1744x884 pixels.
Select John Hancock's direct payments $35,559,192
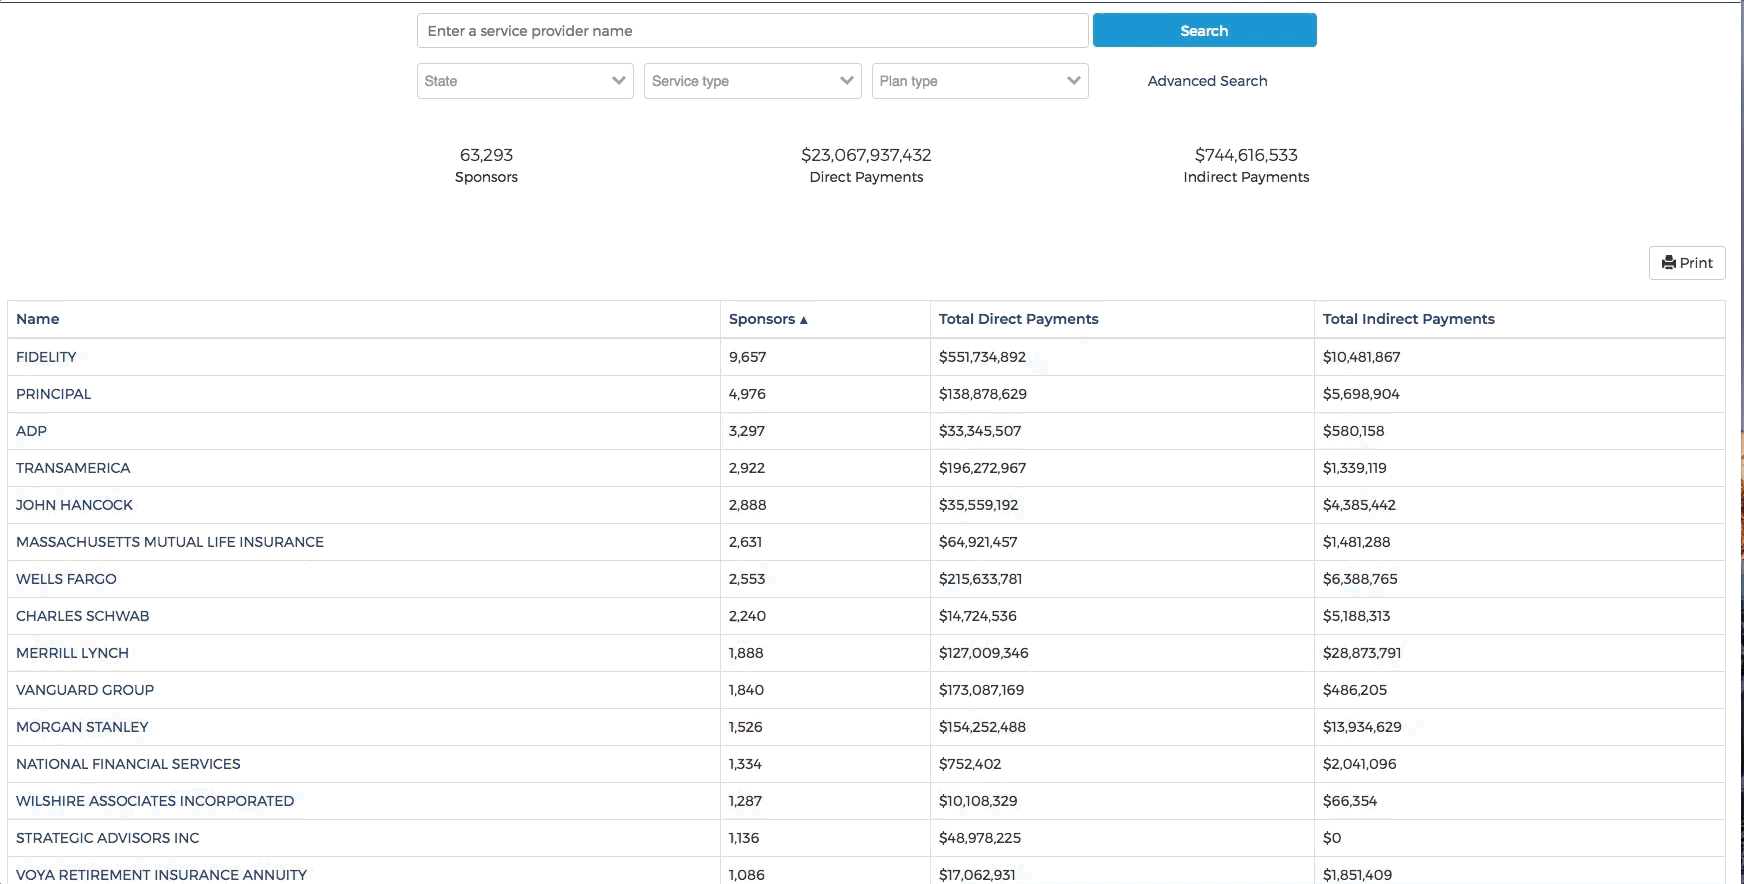(979, 505)
